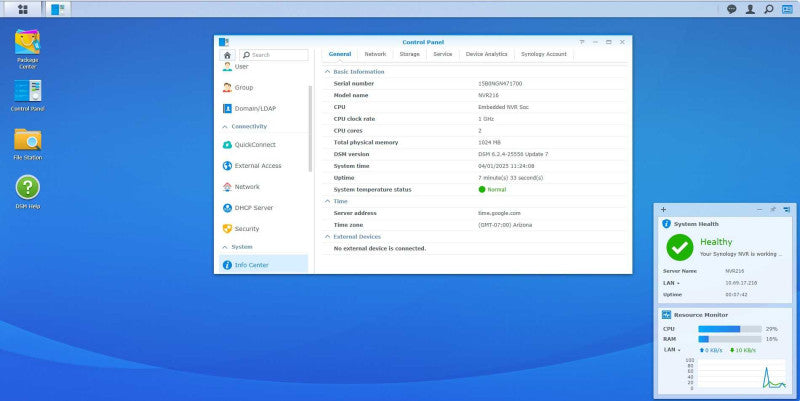This screenshot has height=401, width=800.
Task: Switch to the Storage tab
Action: pos(410,54)
